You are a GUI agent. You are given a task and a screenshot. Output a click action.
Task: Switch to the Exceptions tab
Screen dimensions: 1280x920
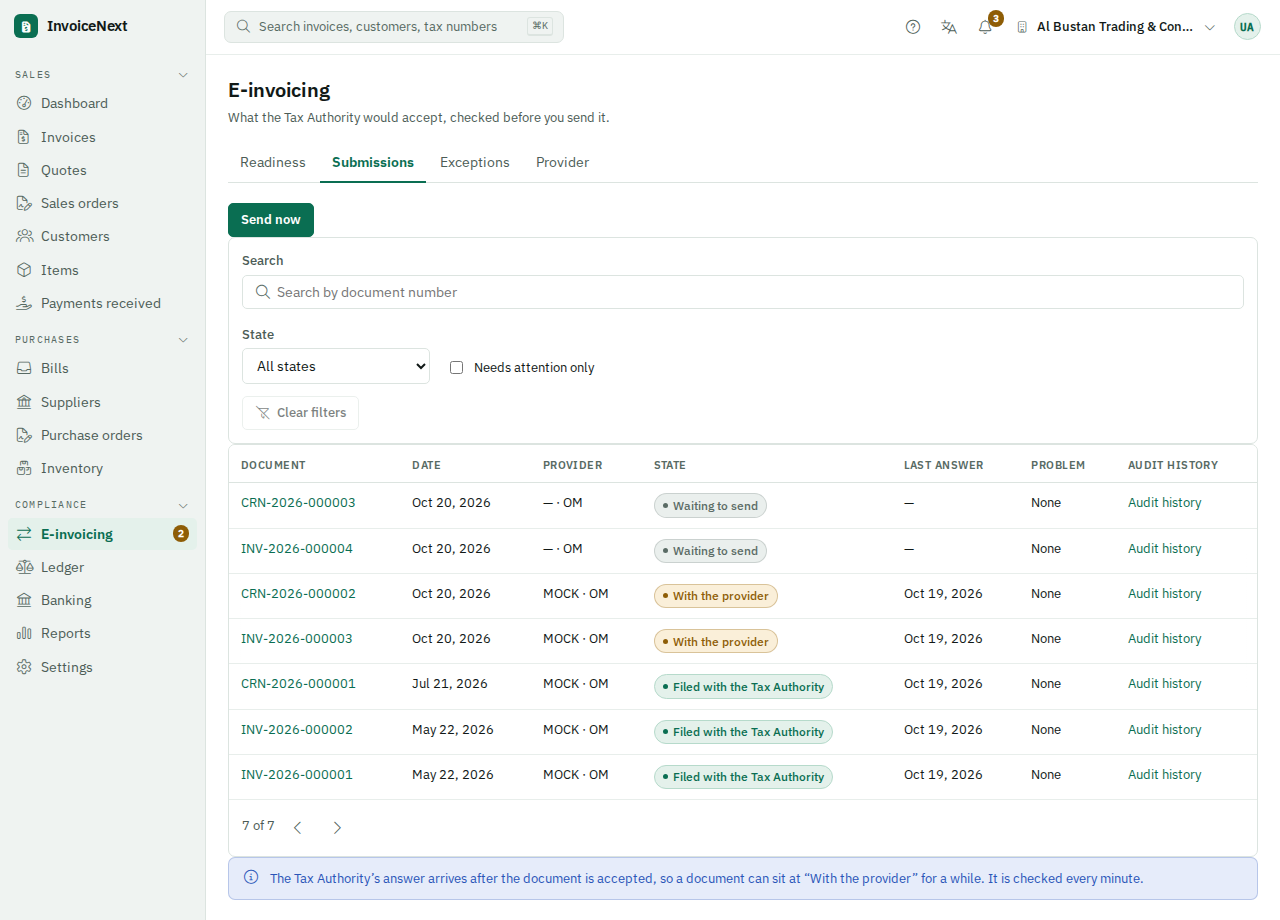[475, 162]
